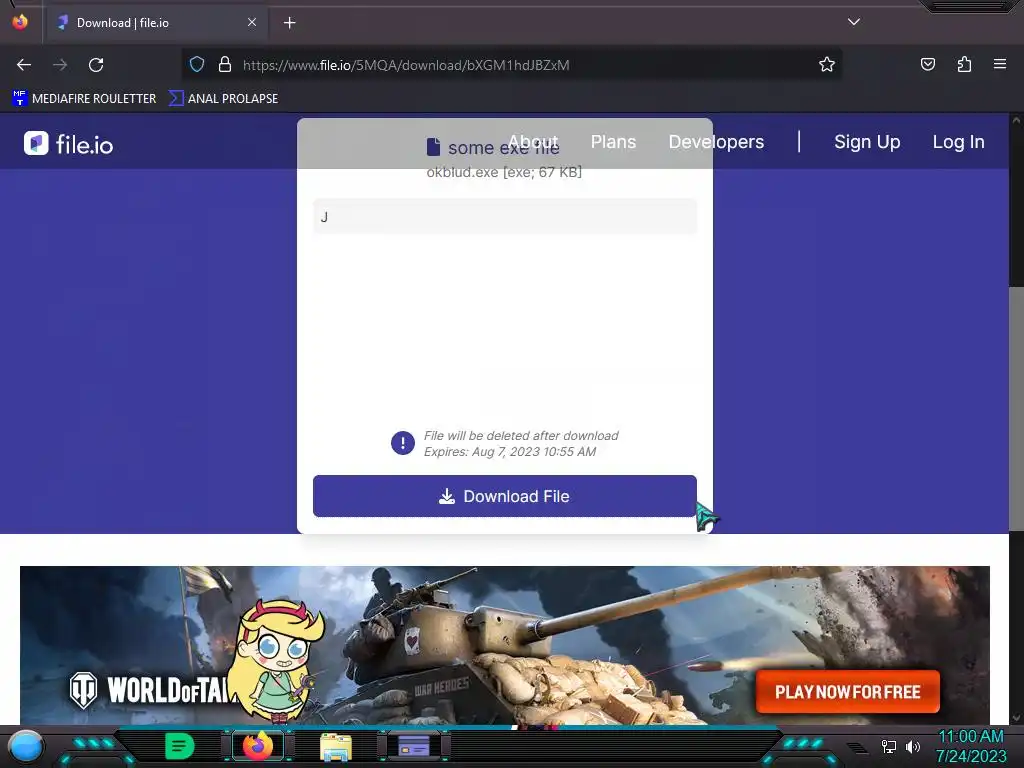Image resolution: width=1024 pixels, height=768 pixels.
Task: Open a new browser tab
Action: 289,23
